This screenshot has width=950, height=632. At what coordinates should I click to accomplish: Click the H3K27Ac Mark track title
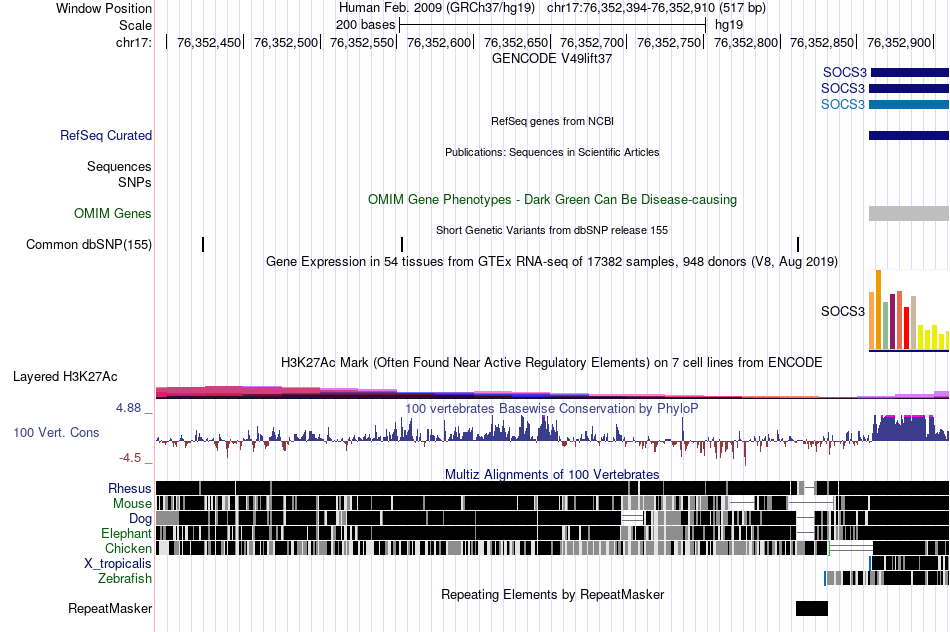(552, 362)
